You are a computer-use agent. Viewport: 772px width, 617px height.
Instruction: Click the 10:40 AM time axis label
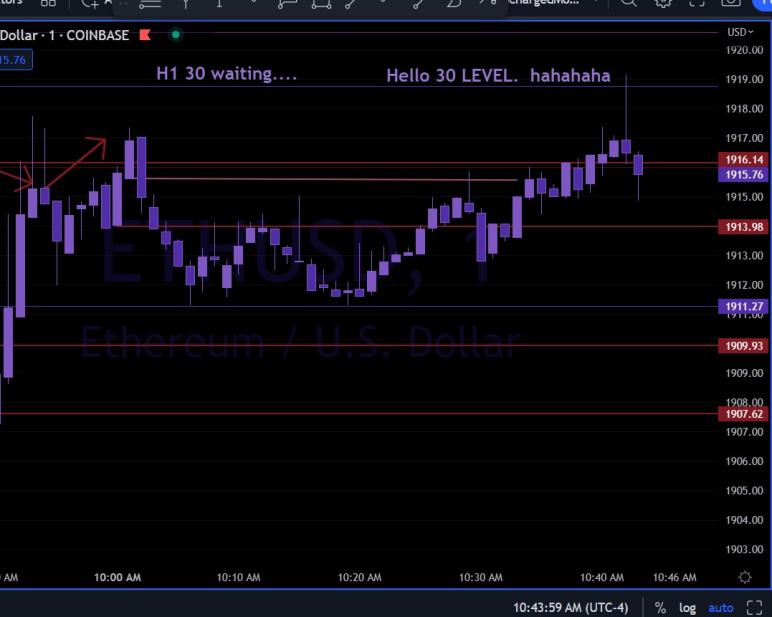(602, 577)
